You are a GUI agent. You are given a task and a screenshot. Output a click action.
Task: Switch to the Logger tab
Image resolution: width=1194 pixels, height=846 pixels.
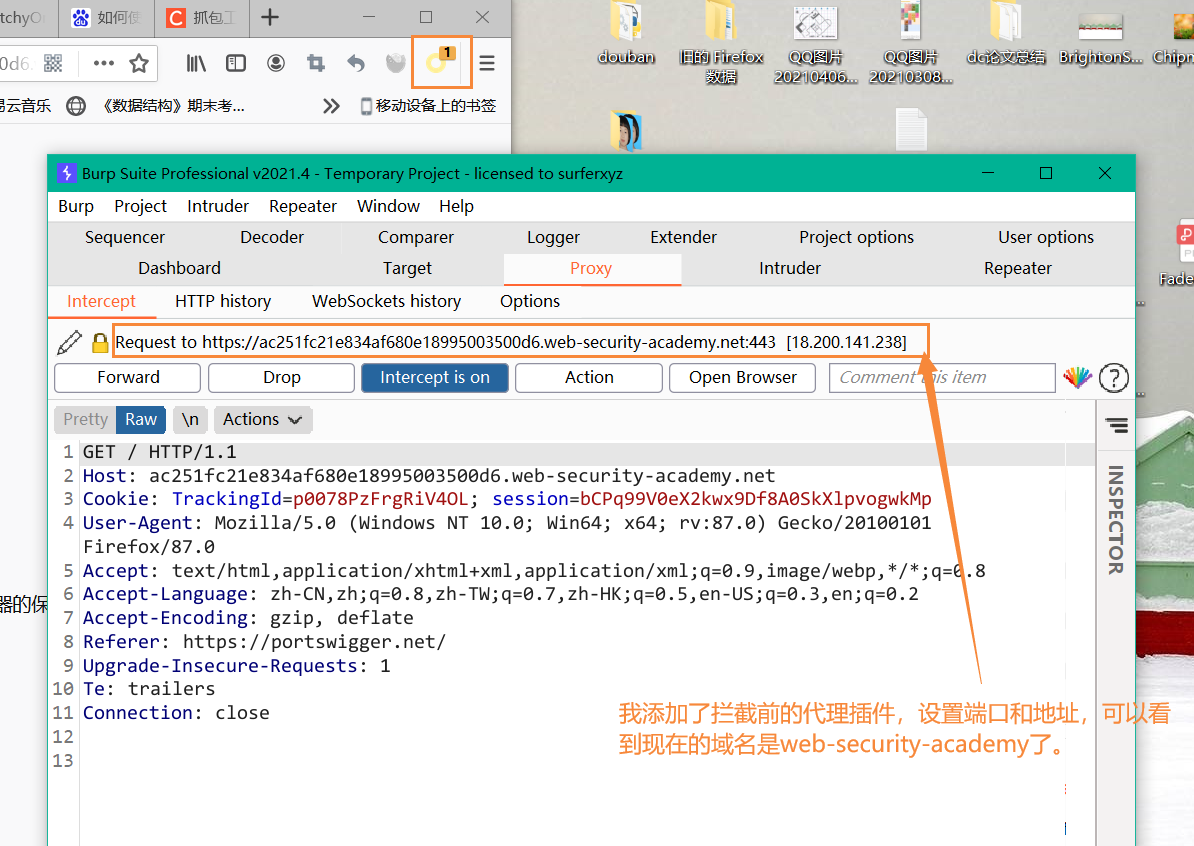click(554, 238)
